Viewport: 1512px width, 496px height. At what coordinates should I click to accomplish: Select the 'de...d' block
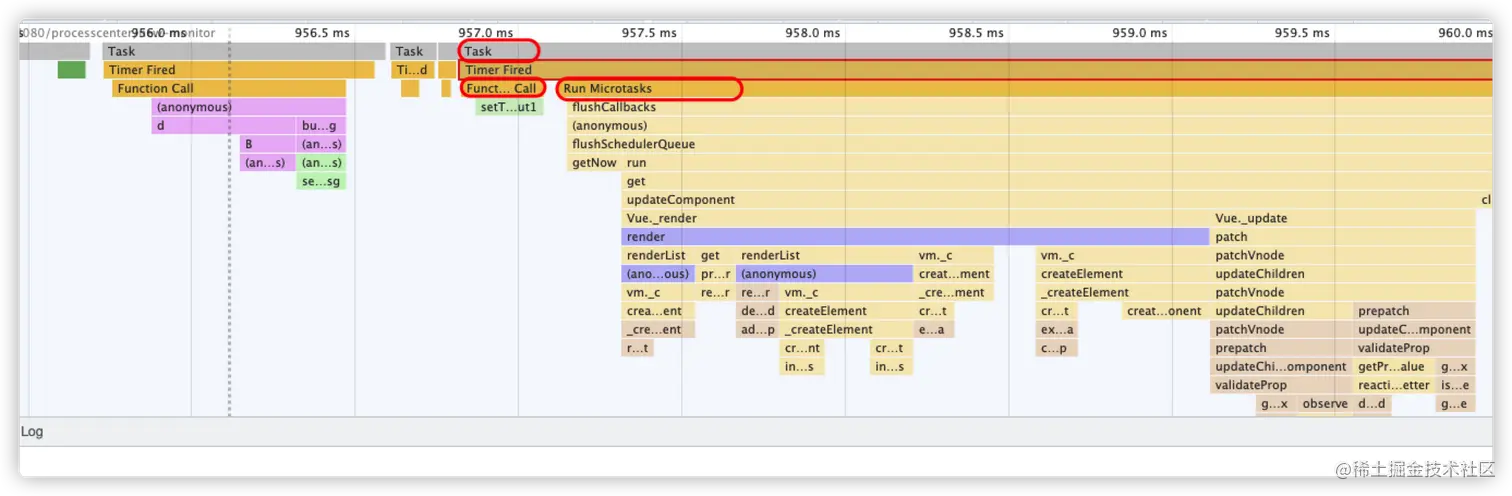[x=757, y=311]
